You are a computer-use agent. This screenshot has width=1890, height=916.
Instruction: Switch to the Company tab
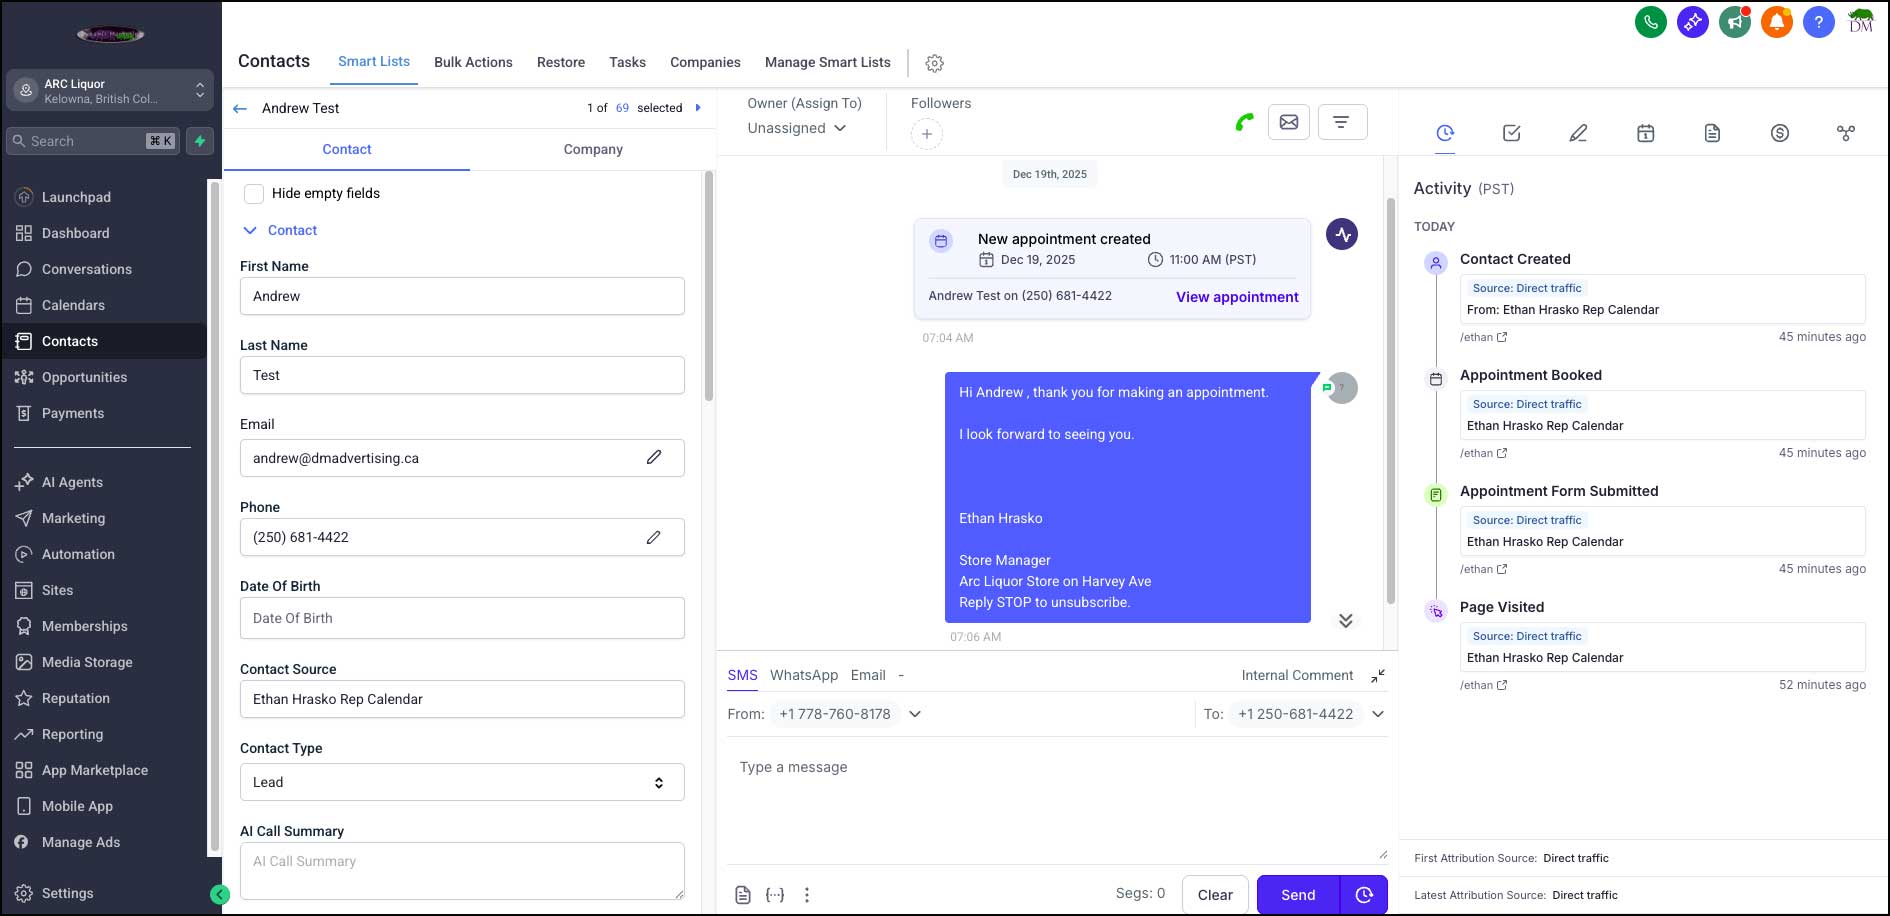[x=593, y=149]
